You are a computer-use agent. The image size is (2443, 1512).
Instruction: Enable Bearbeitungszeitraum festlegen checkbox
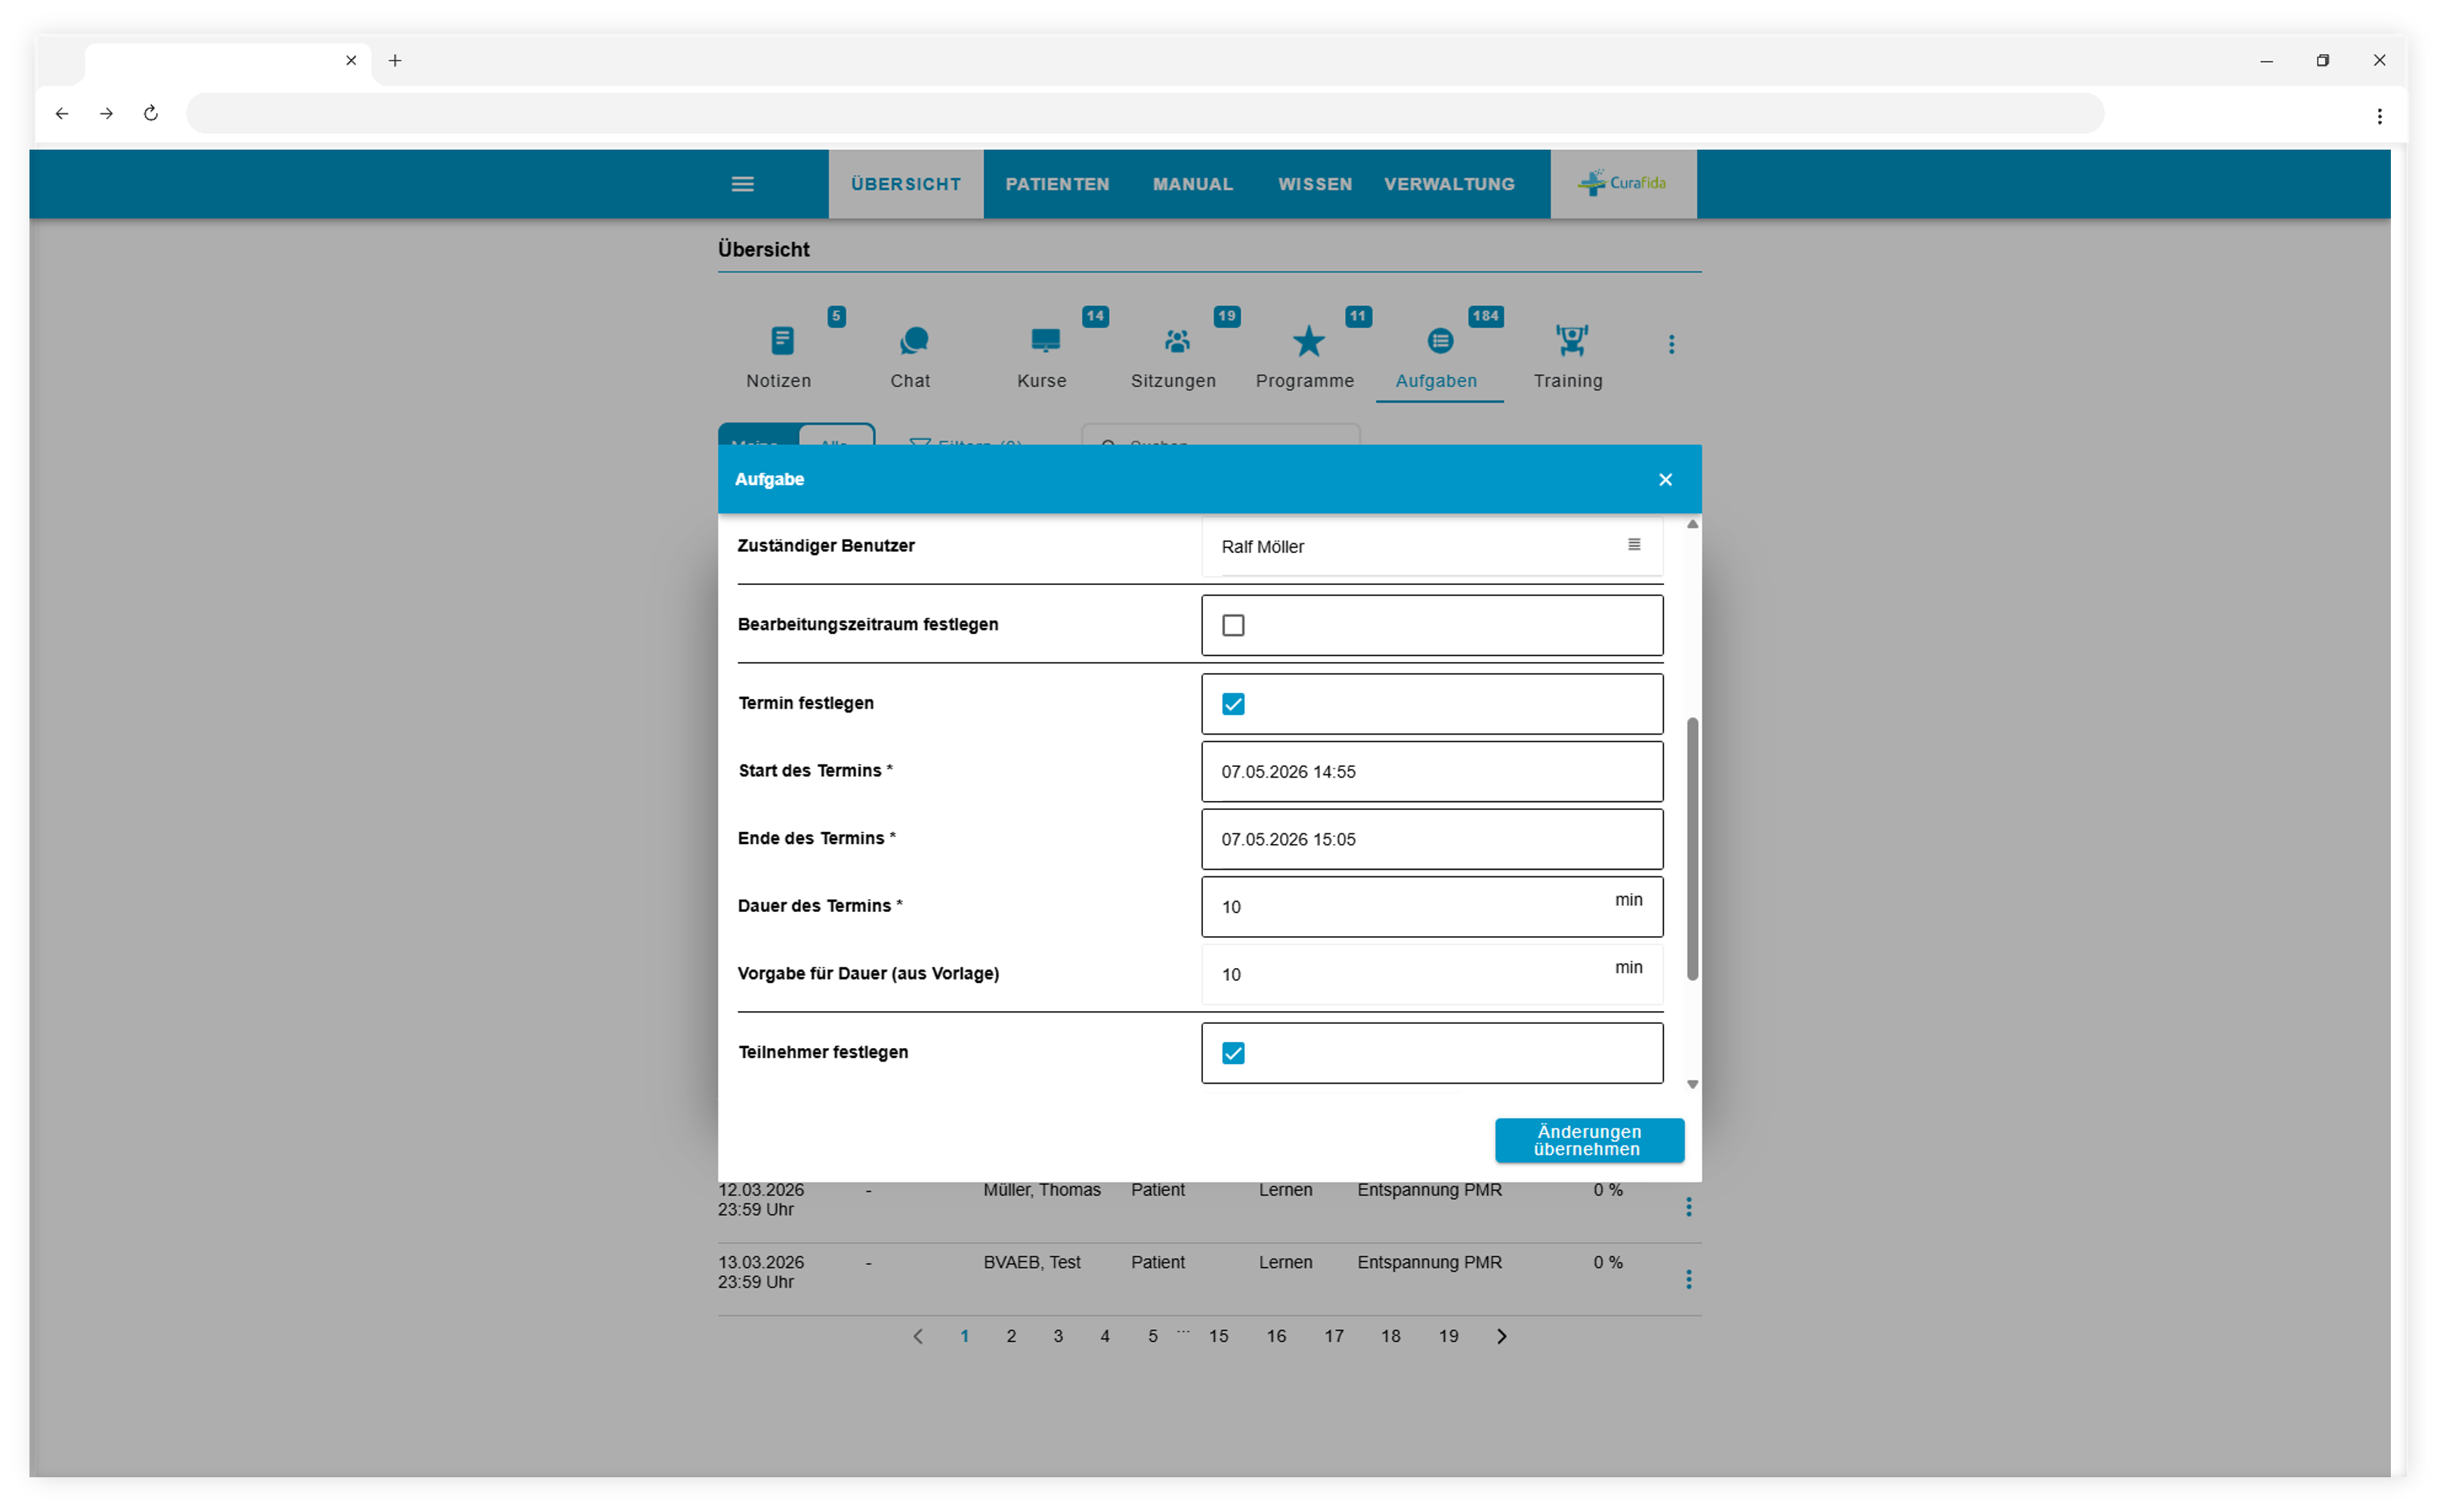coord(1233,625)
